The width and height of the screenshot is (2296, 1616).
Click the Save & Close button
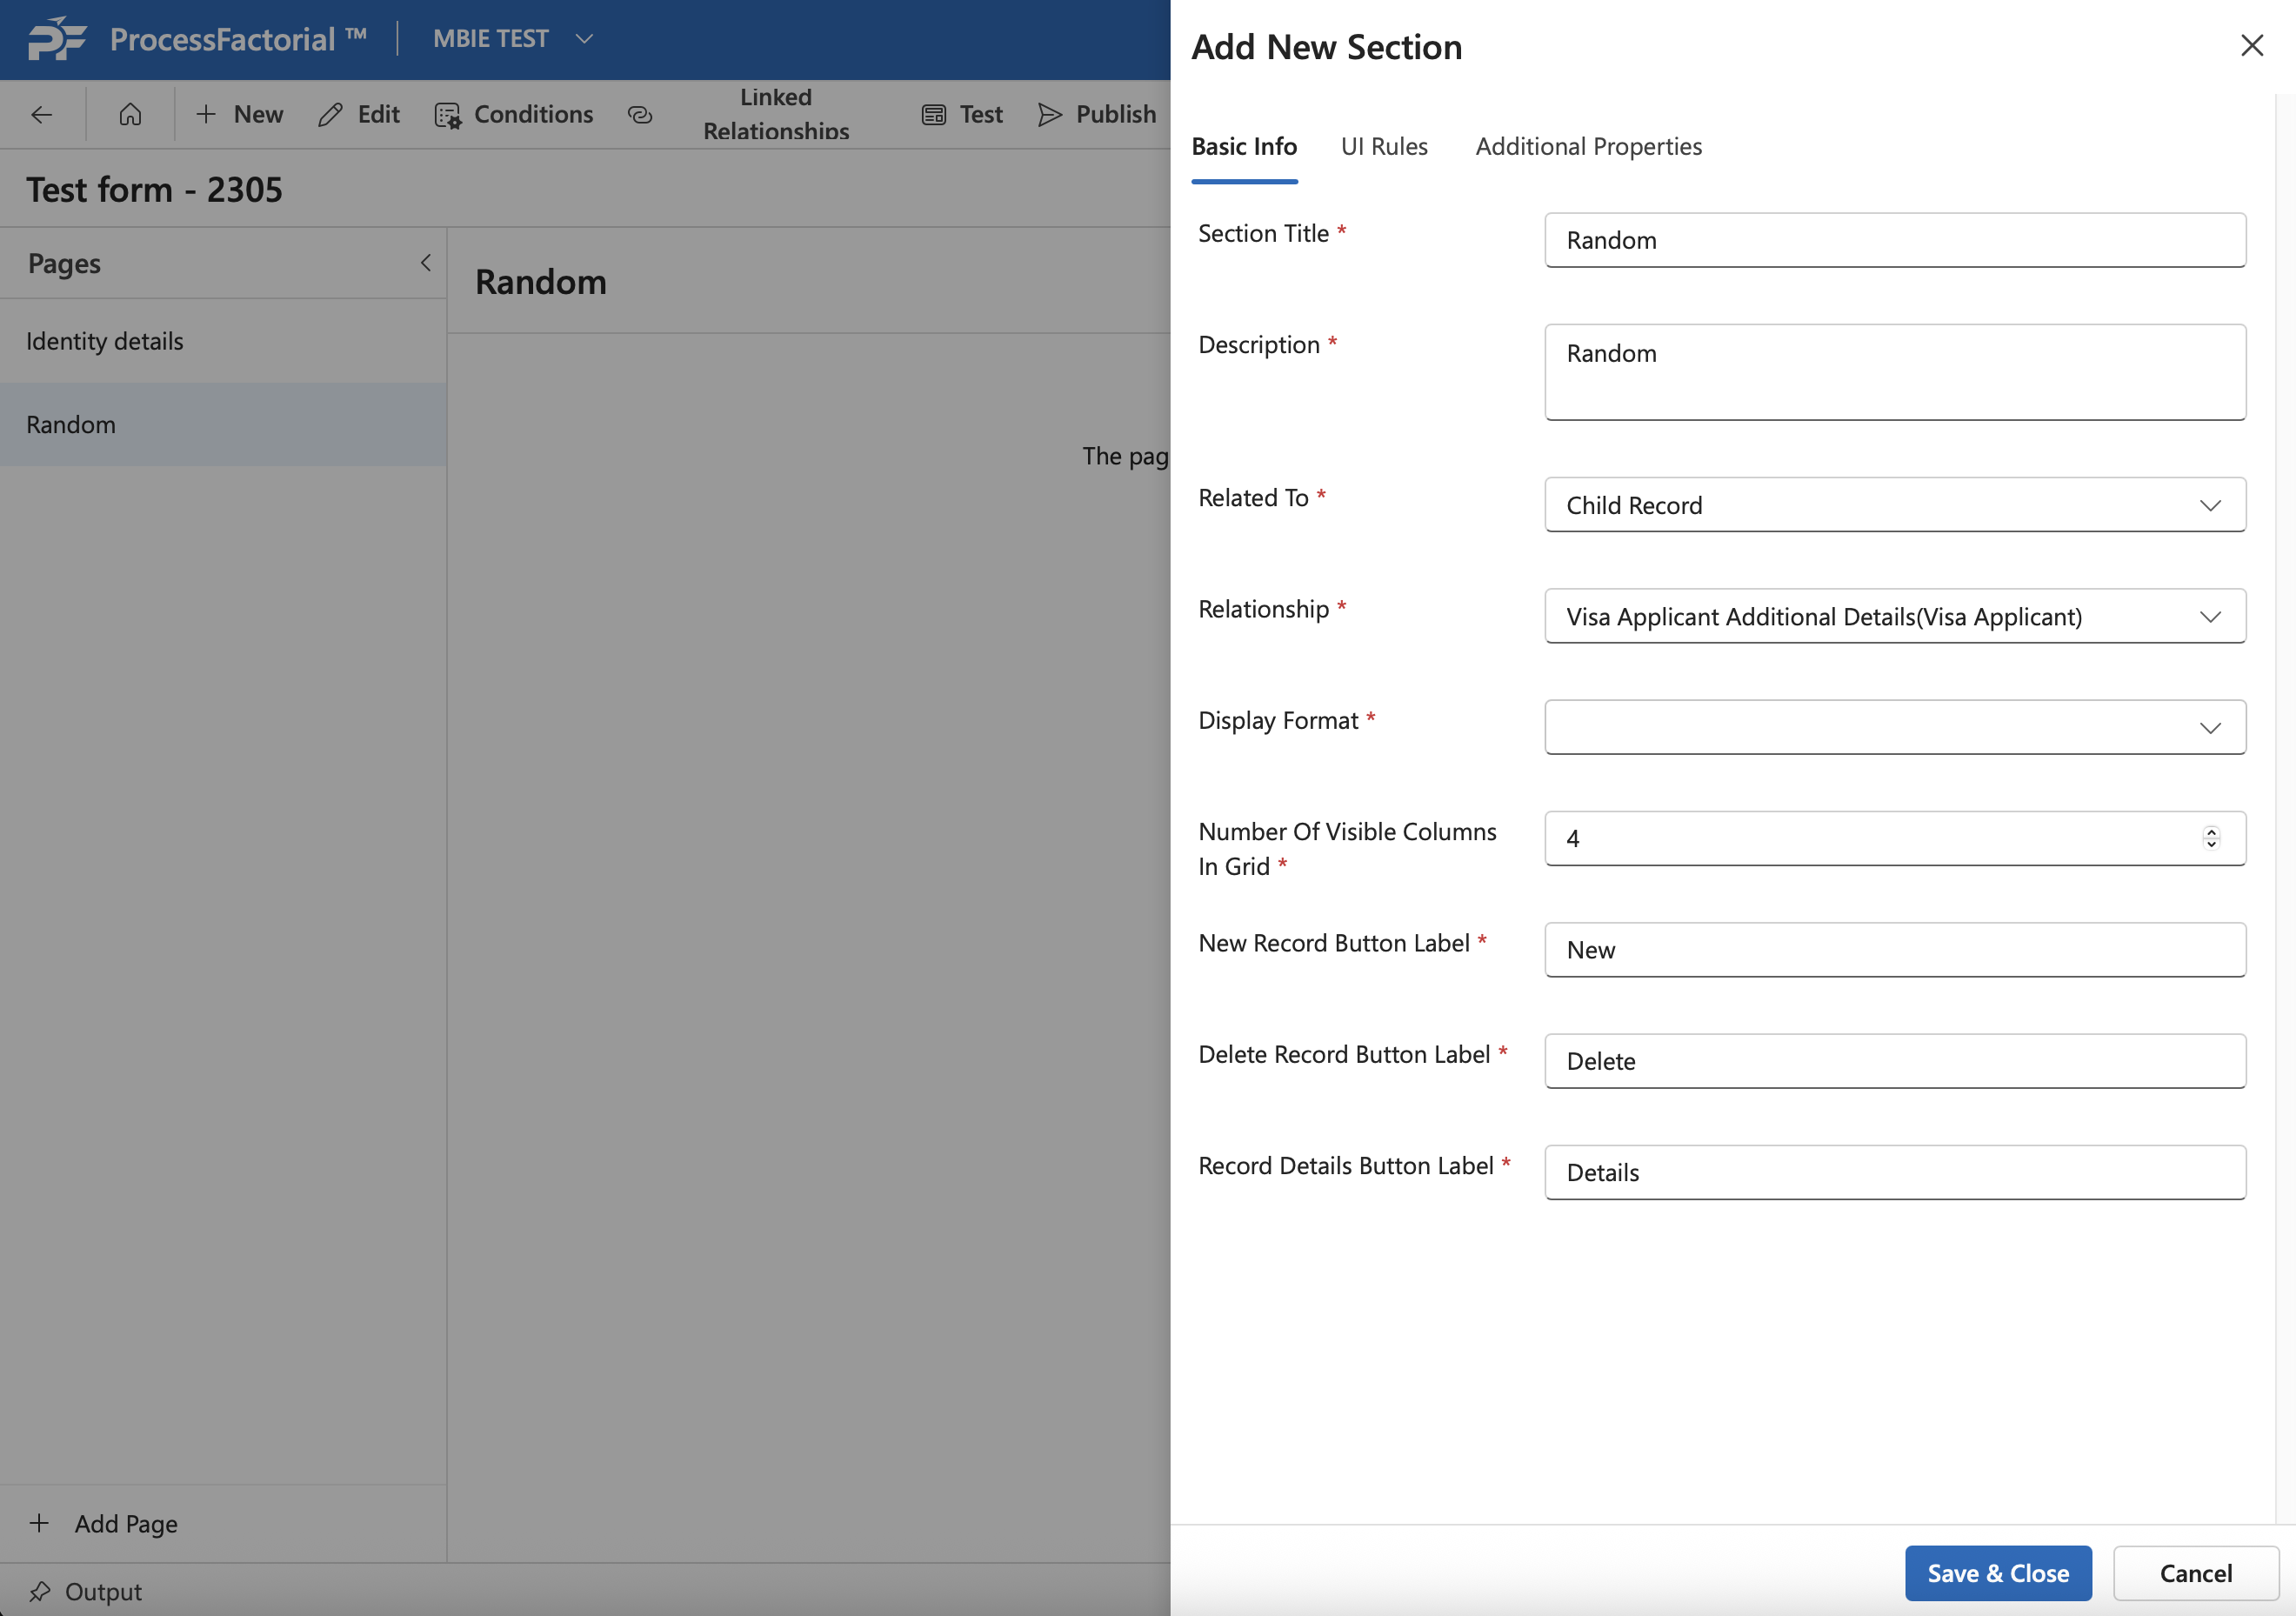point(1997,1573)
